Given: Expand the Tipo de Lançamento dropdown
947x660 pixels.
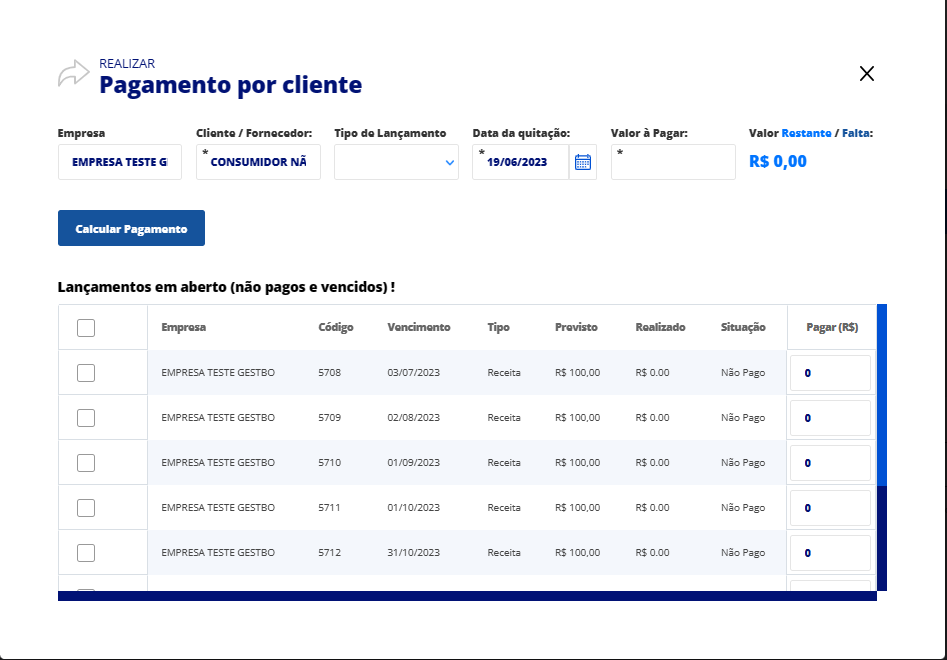Looking at the screenshot, I should coord(396,162).
